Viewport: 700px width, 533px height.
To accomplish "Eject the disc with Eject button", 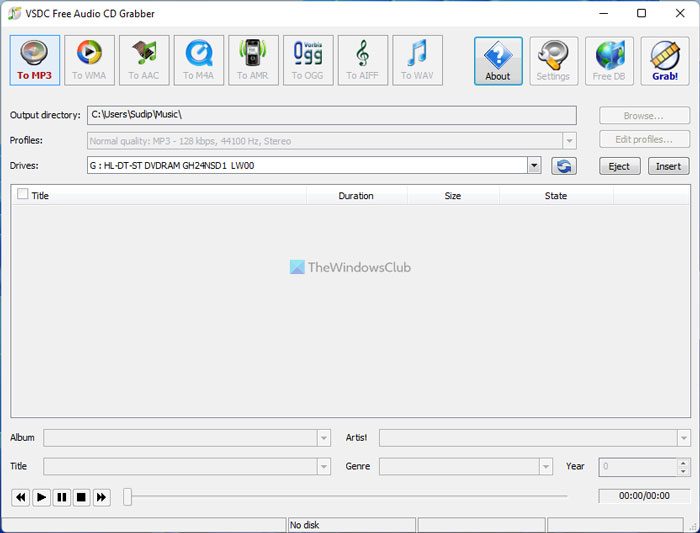I will [620, 166].
